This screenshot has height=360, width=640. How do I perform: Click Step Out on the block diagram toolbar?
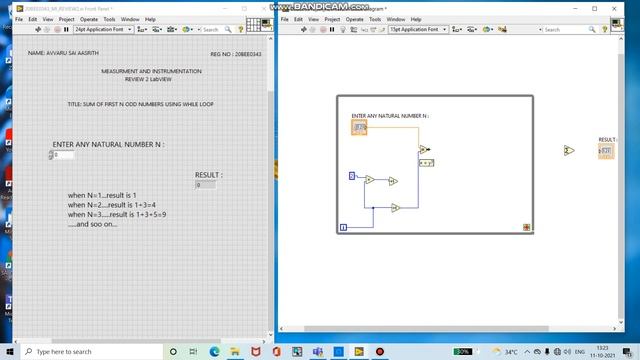382,29
